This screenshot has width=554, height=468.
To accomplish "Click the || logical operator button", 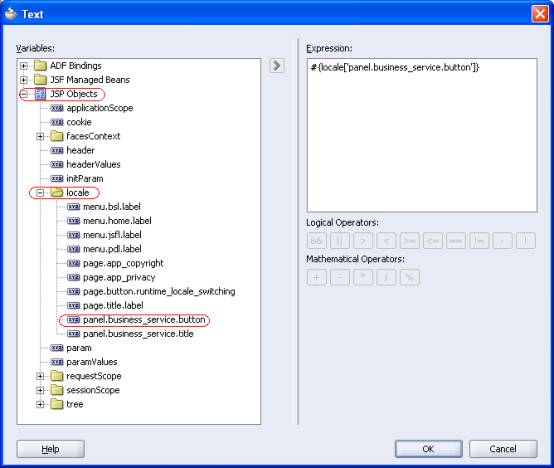I will tap(340, 241).
